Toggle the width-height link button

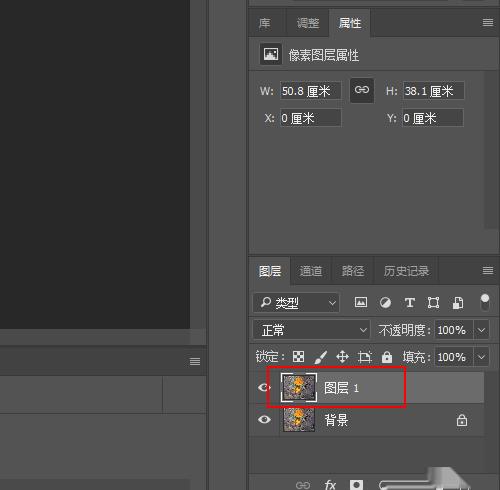(362, 90)
